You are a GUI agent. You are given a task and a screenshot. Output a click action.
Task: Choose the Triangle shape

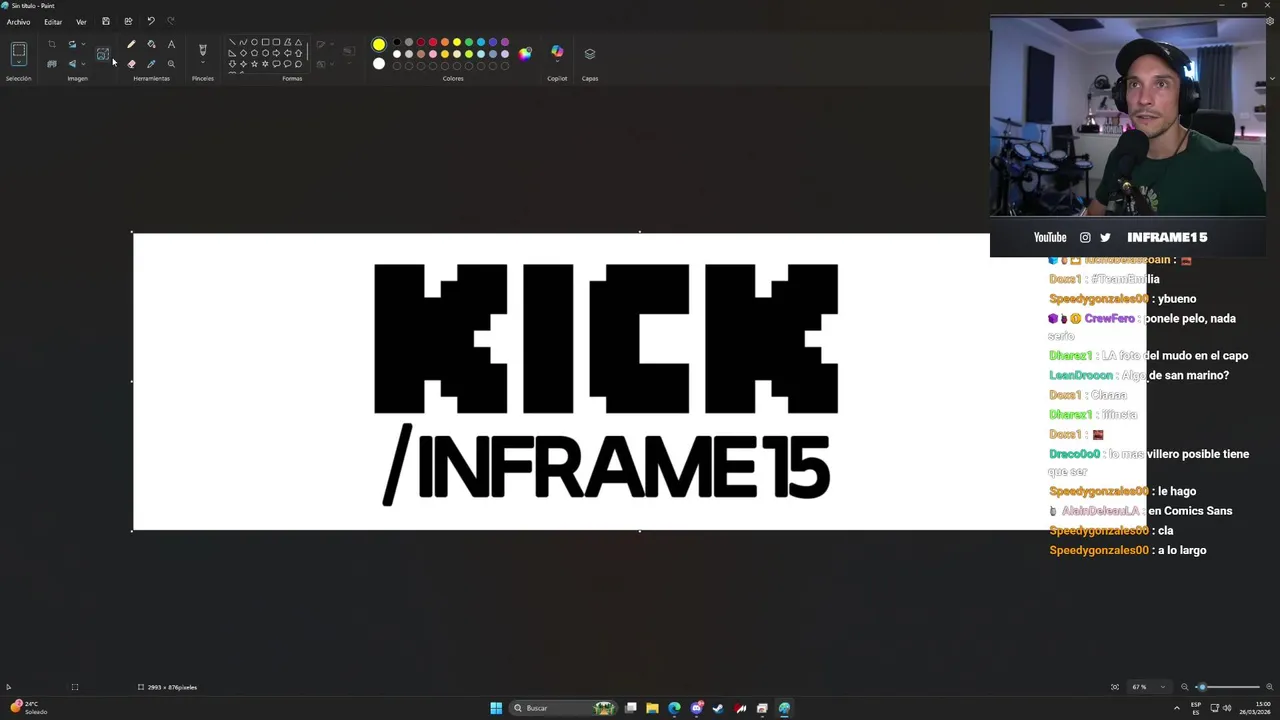(298, 42)
